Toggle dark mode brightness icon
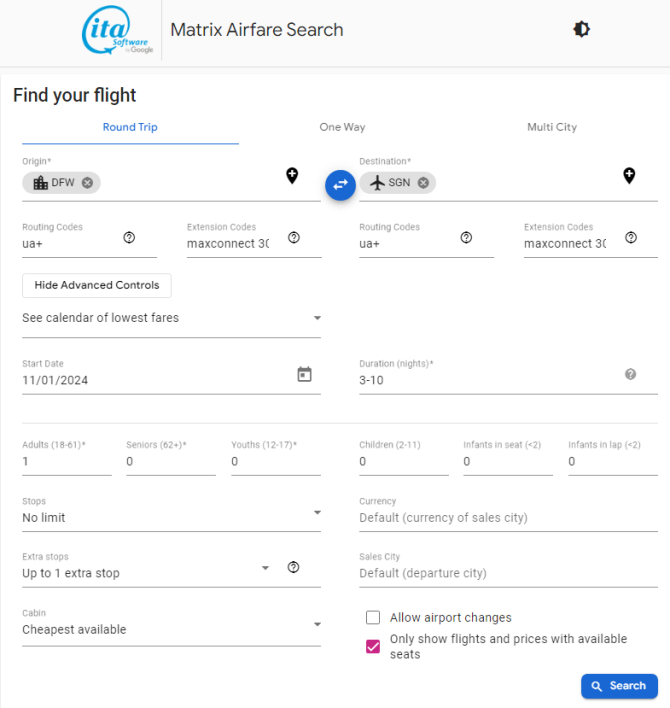This screenshot has height=708, width=670. coord(581,29)
